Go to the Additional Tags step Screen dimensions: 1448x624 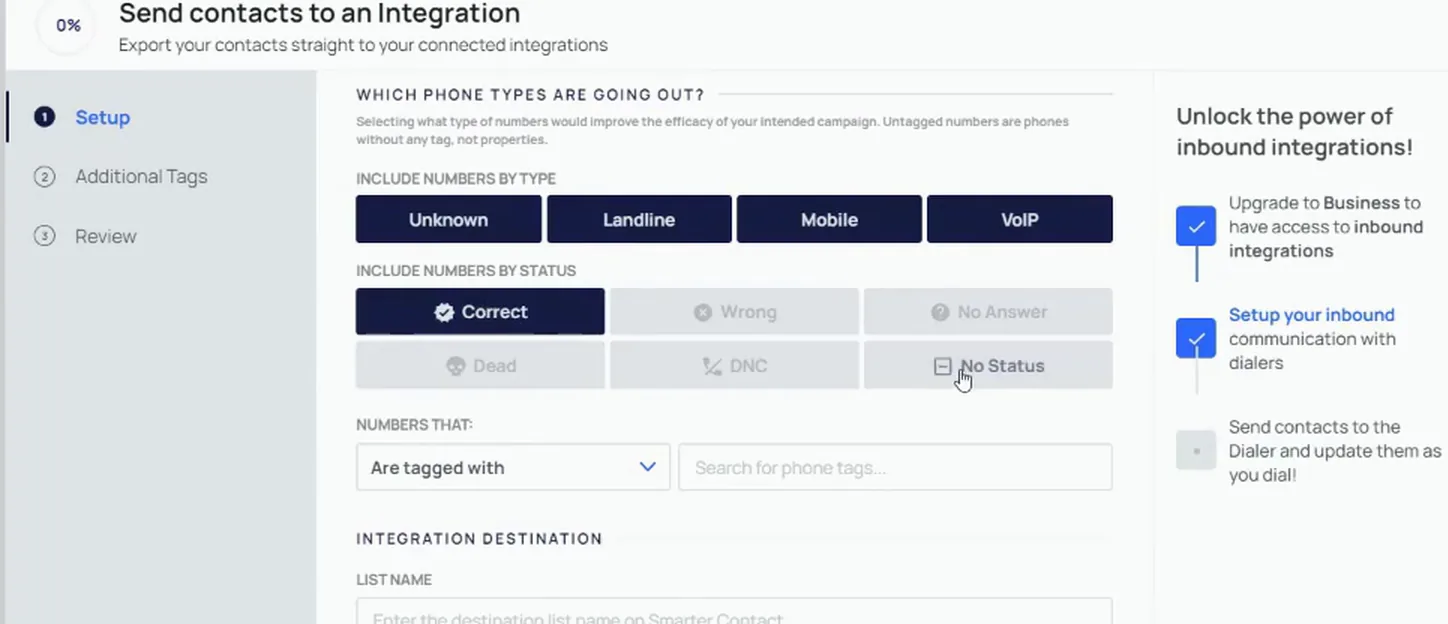pyautogui.click(x=141, y=176)
